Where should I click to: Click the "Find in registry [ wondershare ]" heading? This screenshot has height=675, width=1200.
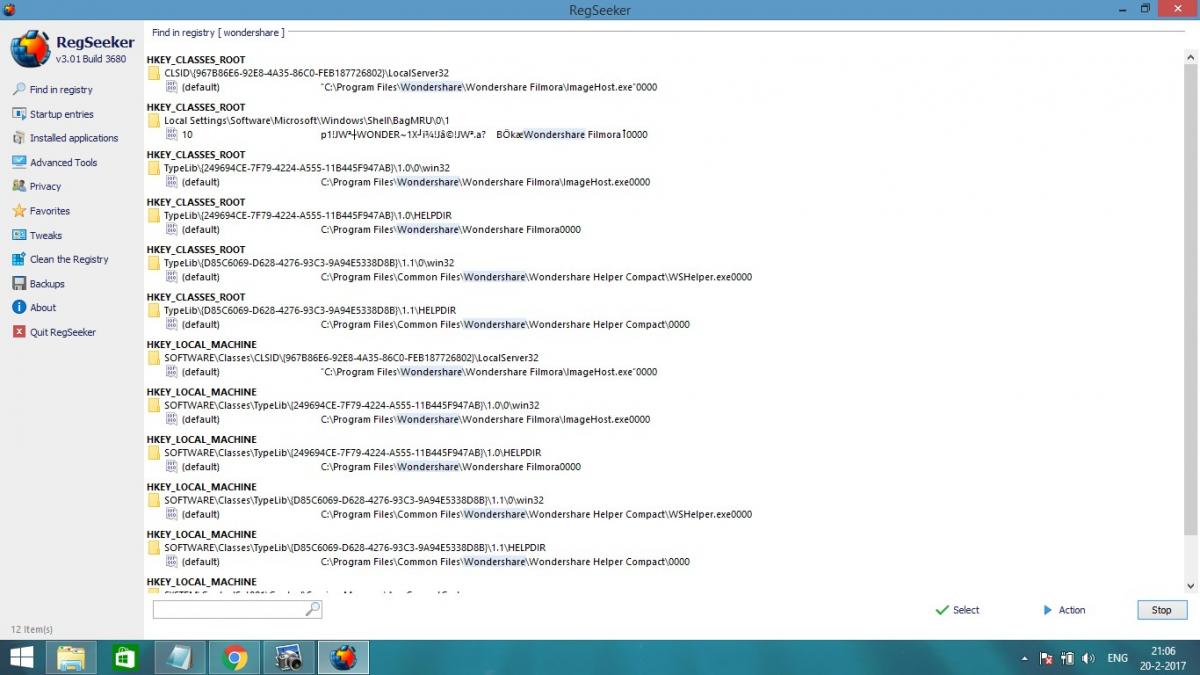pos(218,33)
